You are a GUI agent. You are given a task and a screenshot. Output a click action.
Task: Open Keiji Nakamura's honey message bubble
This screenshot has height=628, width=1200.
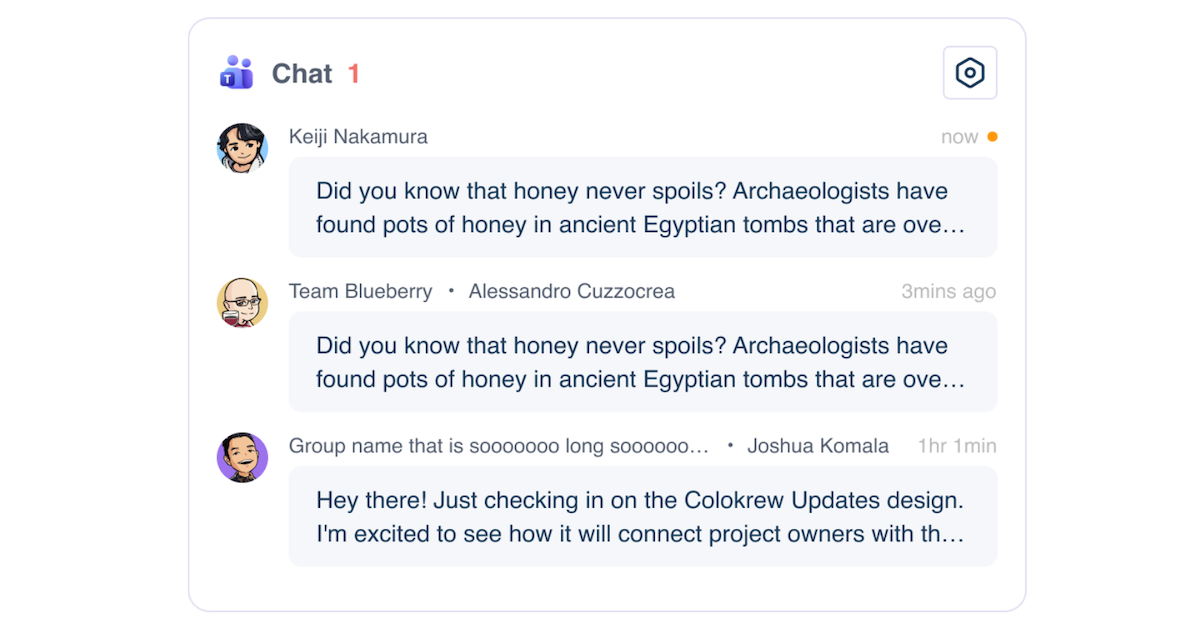[x=642, y=208]
